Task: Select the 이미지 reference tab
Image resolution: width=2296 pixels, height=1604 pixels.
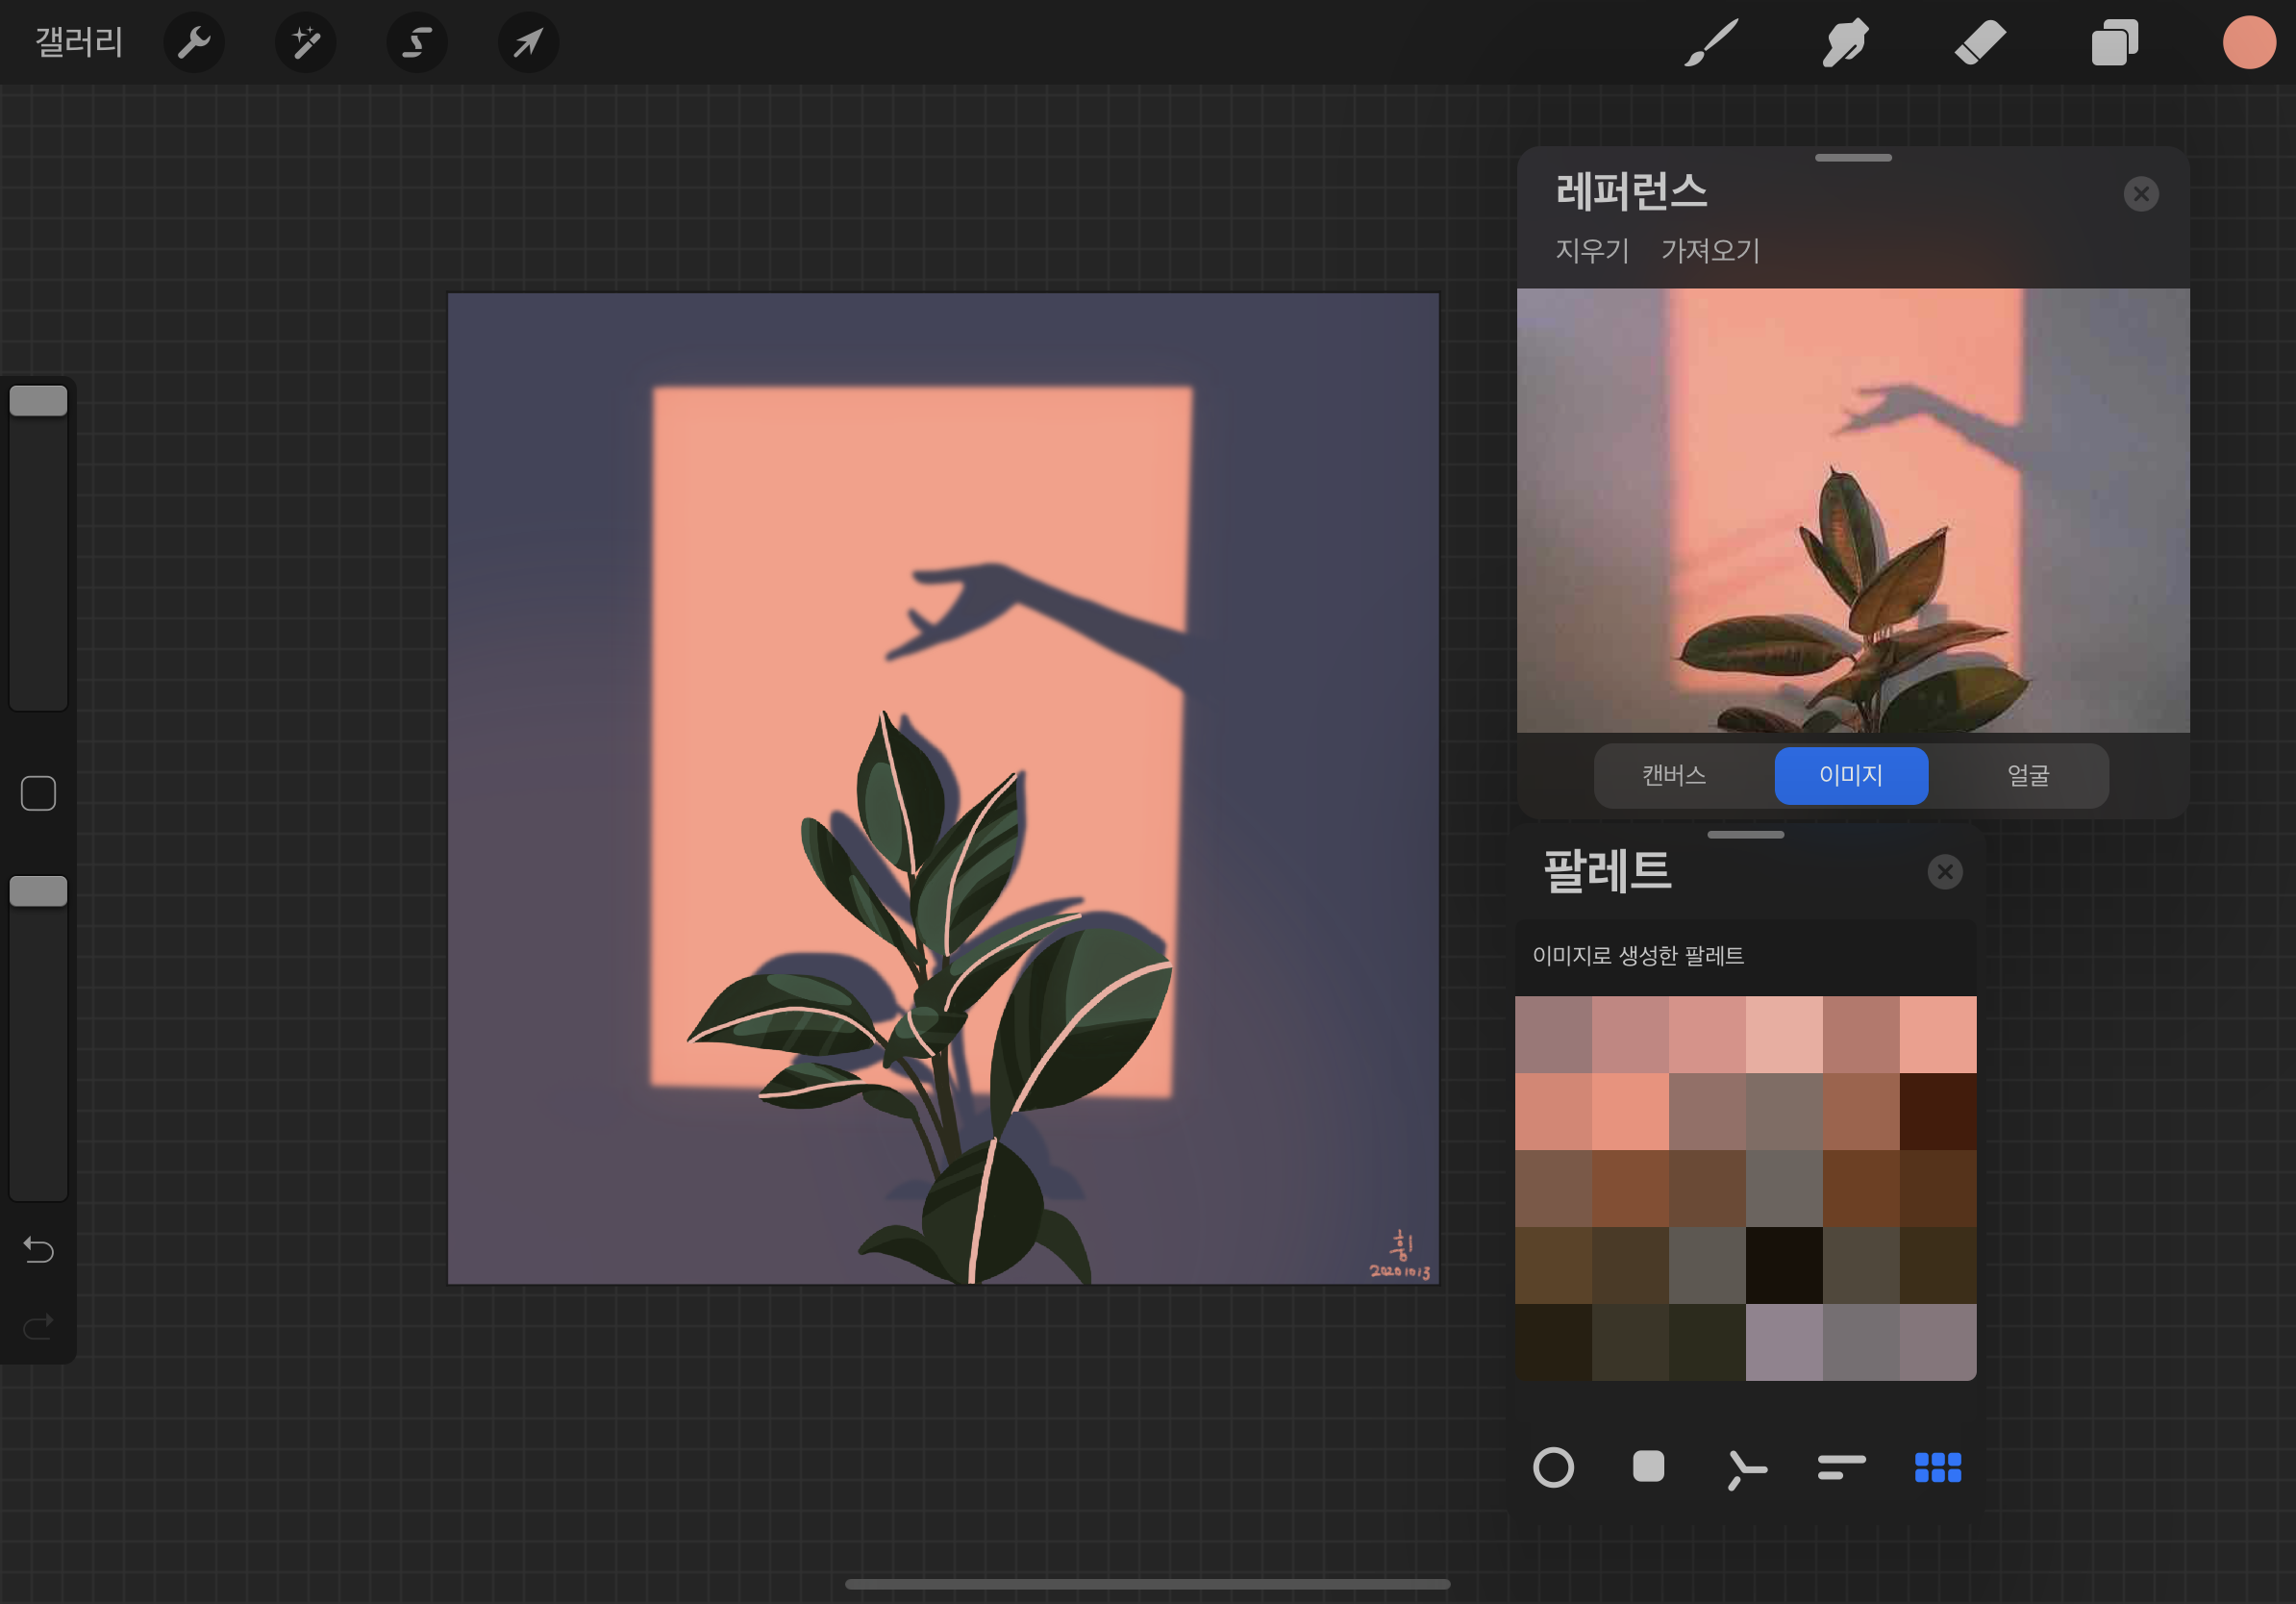Action: tap(1851, 775)
